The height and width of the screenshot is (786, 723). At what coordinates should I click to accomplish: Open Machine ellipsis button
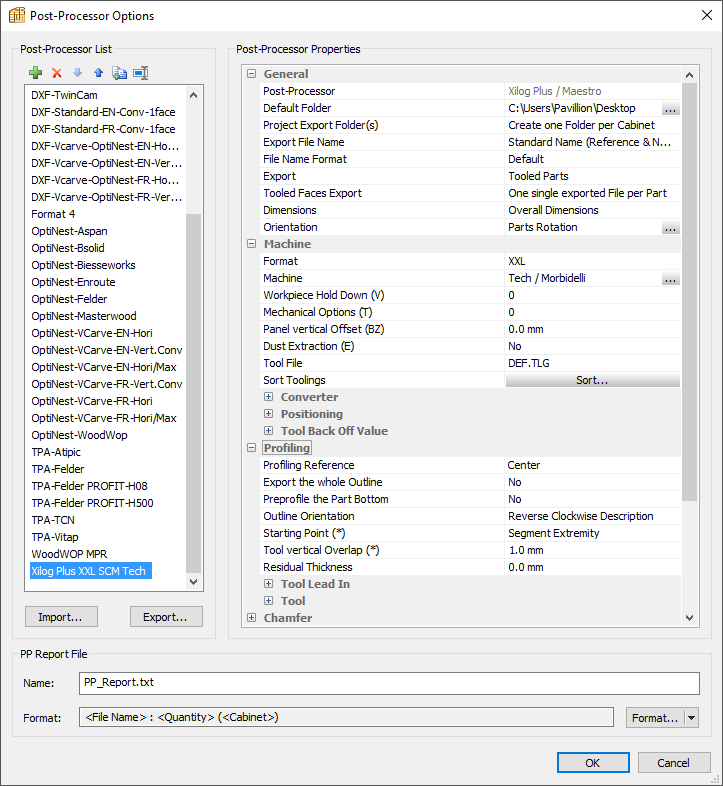(670, 278)
